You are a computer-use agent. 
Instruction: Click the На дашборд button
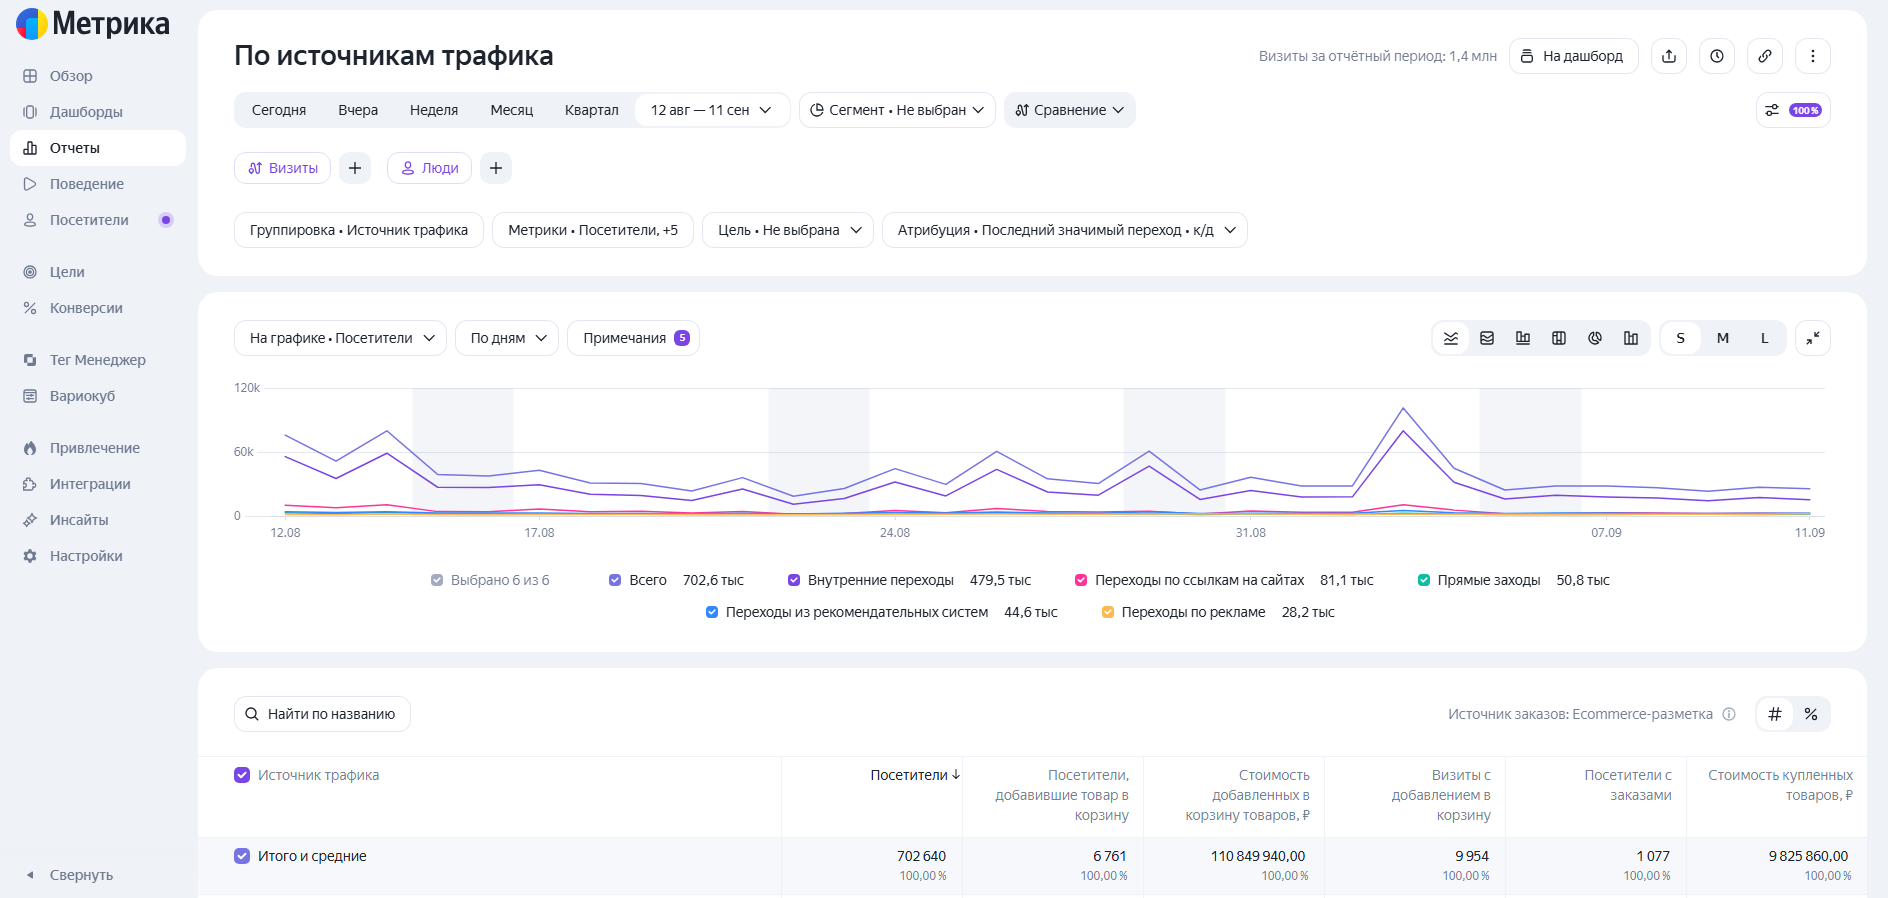[1574, 56]
